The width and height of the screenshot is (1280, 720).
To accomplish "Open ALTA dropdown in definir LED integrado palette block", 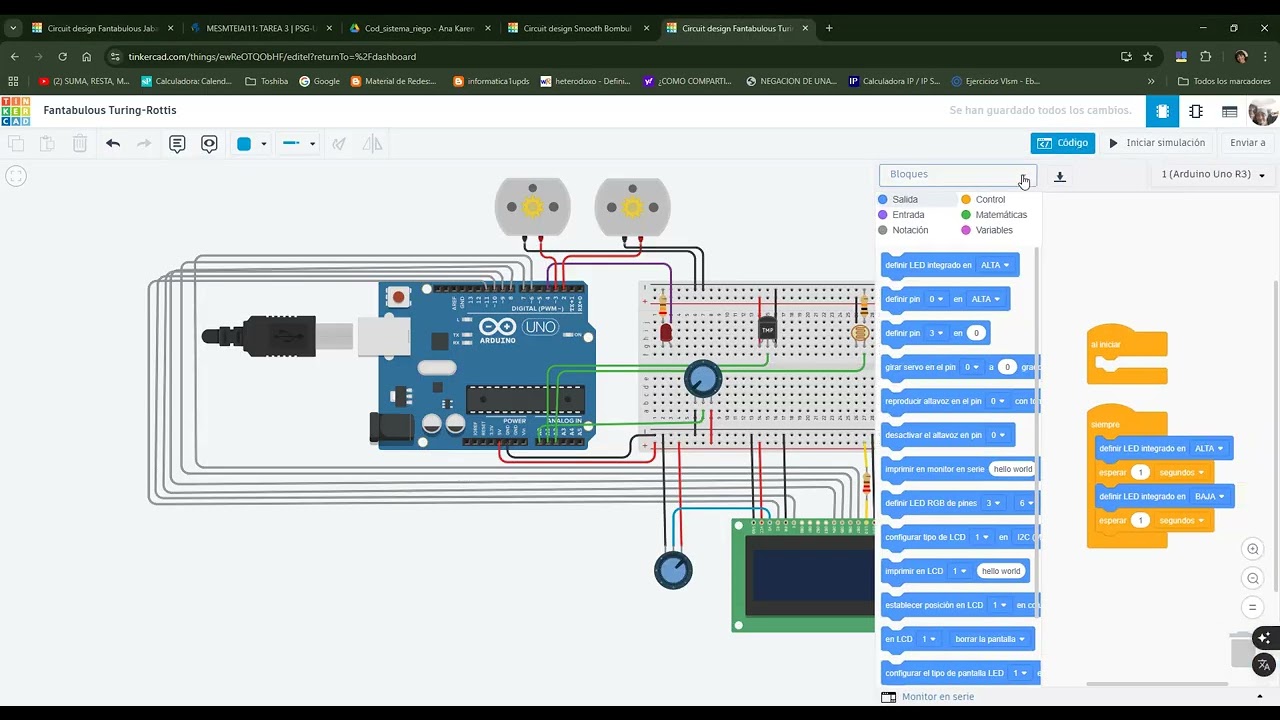I will (995, 265).
